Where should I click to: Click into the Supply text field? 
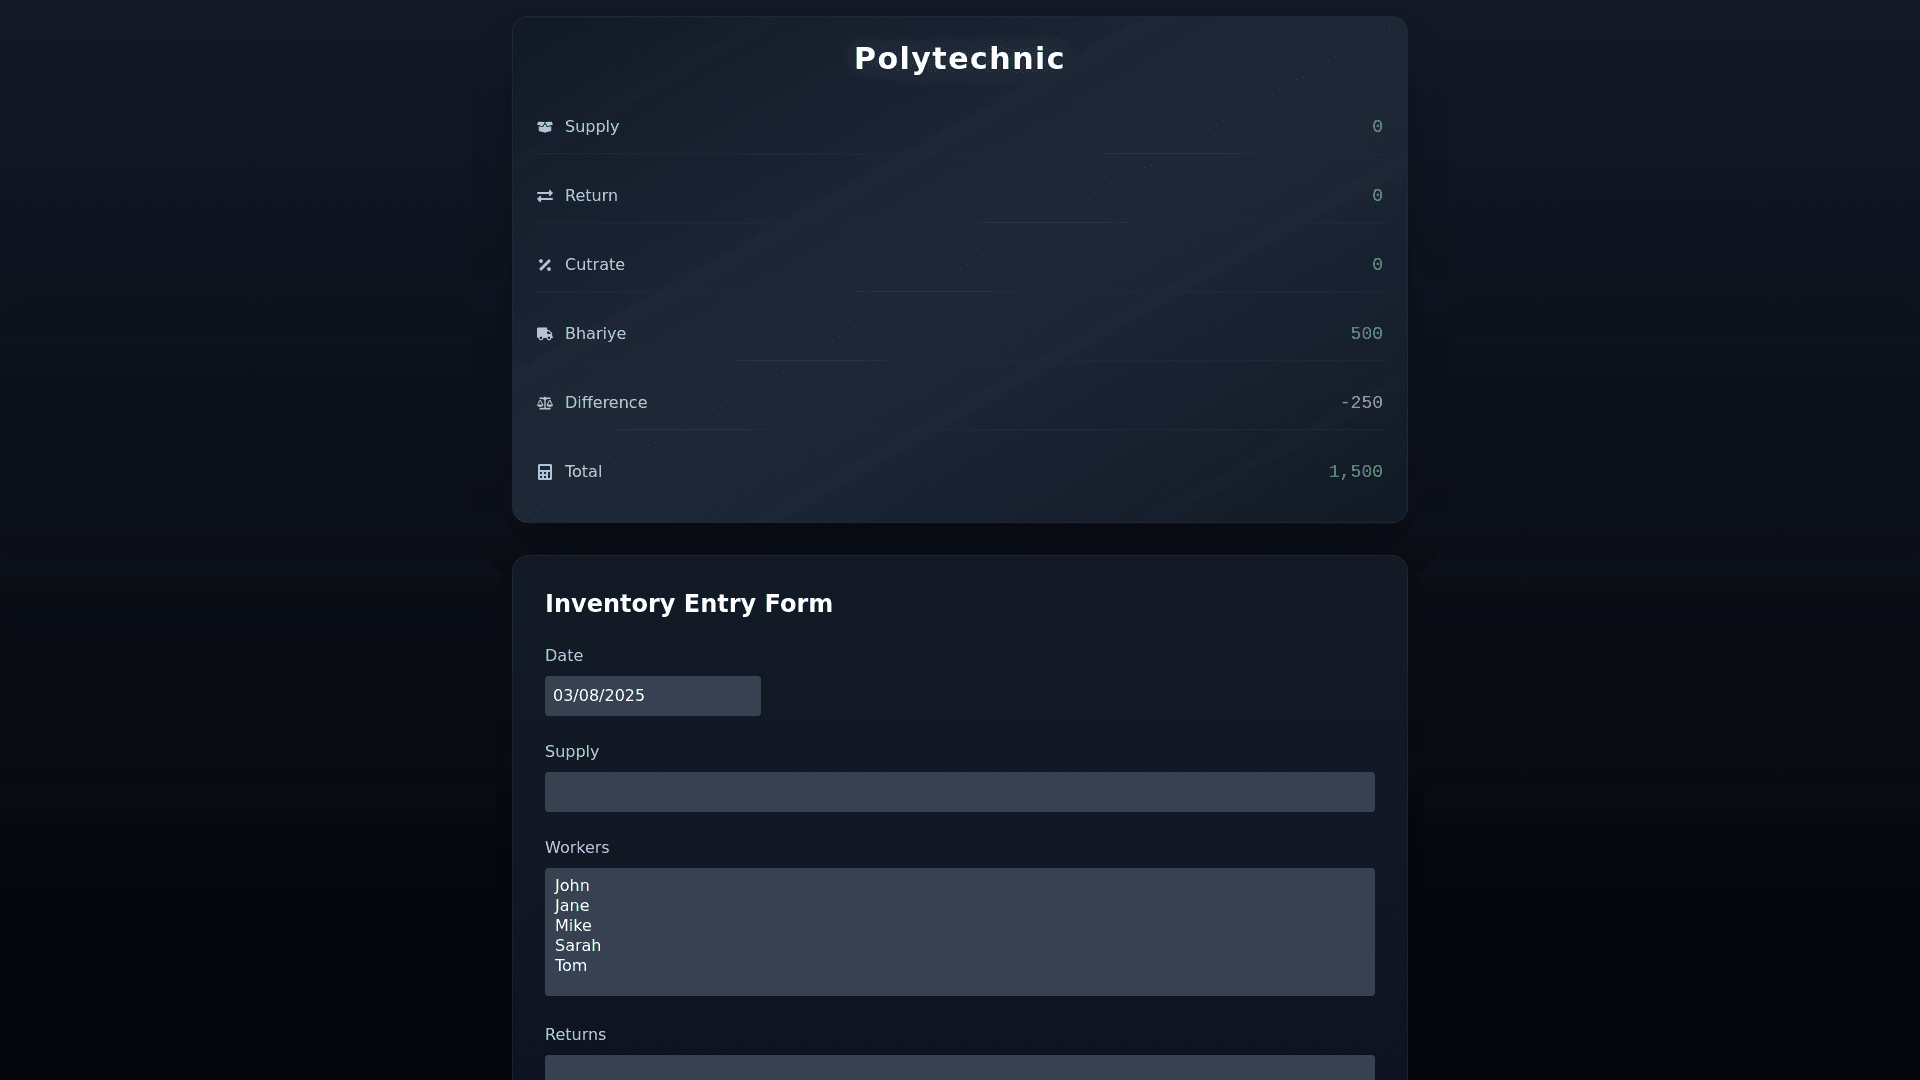point(959,792)
